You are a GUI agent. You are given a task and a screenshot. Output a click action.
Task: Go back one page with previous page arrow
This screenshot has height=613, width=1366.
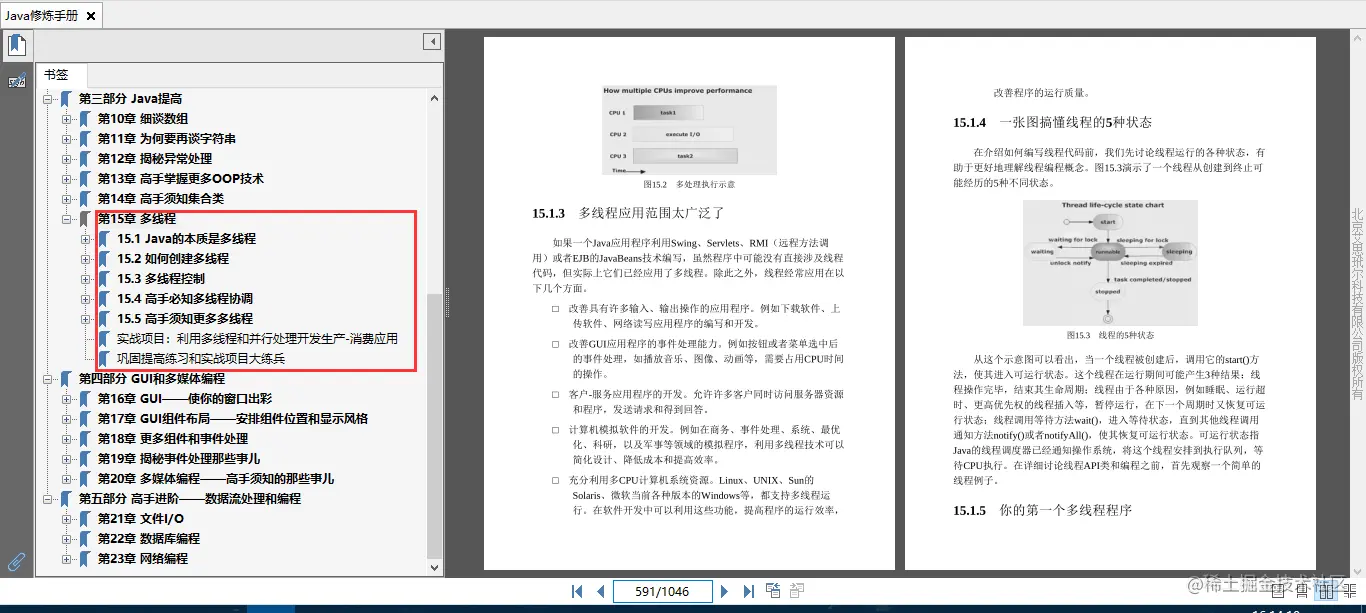pyautogui.click(x=600, y=591)
